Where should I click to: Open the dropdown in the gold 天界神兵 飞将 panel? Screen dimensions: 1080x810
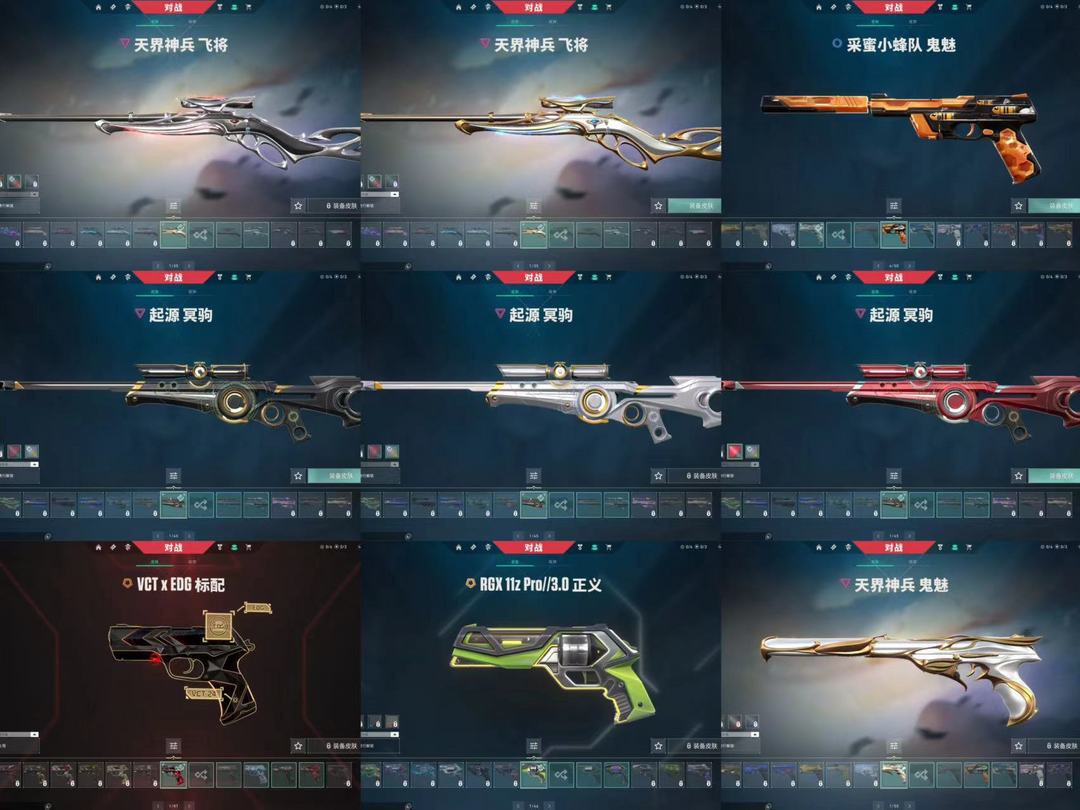[x=380, y=195]
